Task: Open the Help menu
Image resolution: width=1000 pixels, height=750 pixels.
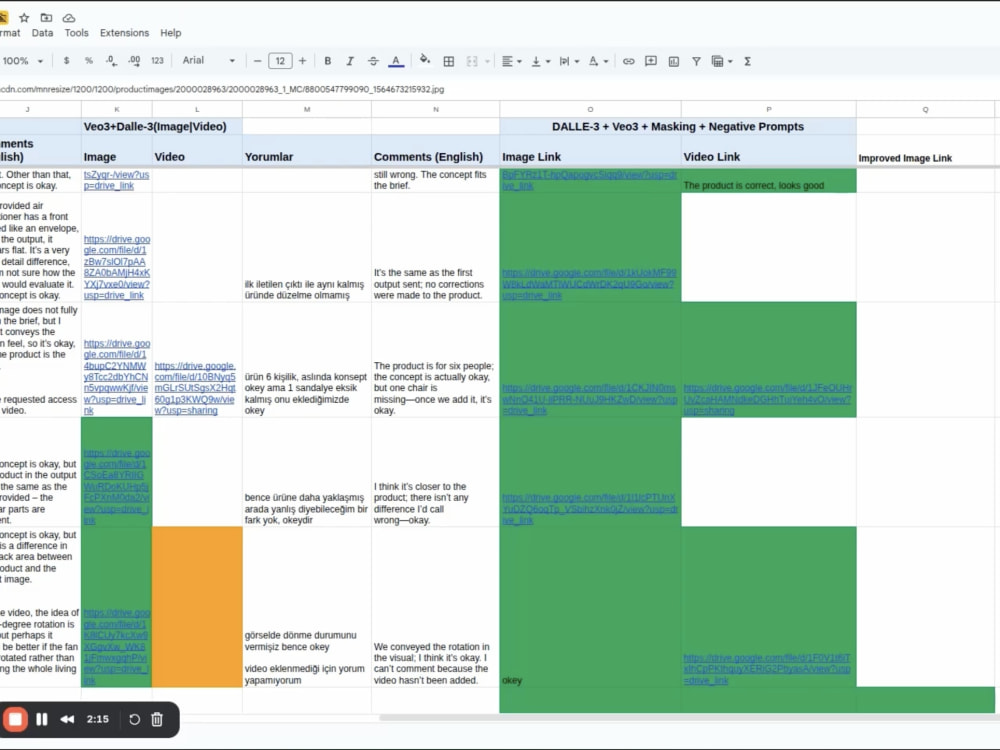Action: click(170, 33)
